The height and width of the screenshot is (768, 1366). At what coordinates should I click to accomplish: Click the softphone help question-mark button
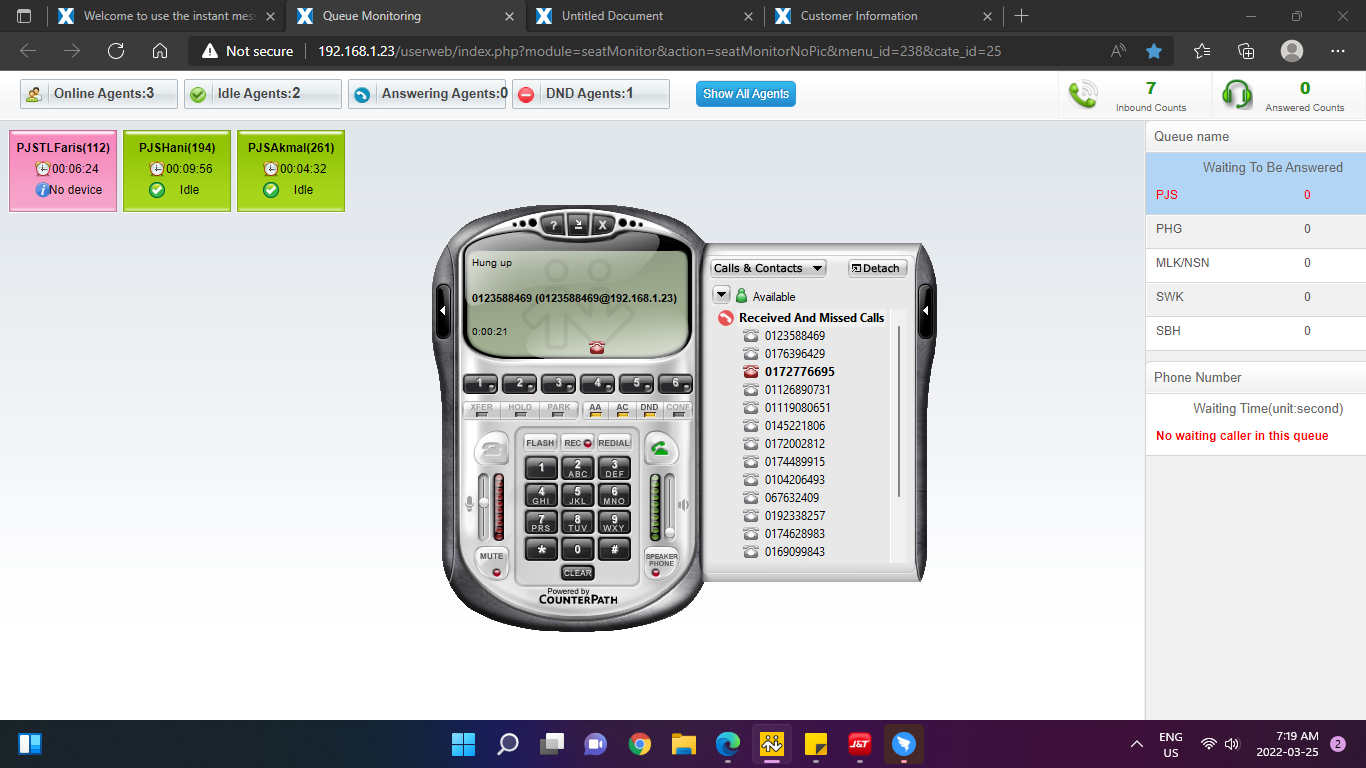[554, 225]
